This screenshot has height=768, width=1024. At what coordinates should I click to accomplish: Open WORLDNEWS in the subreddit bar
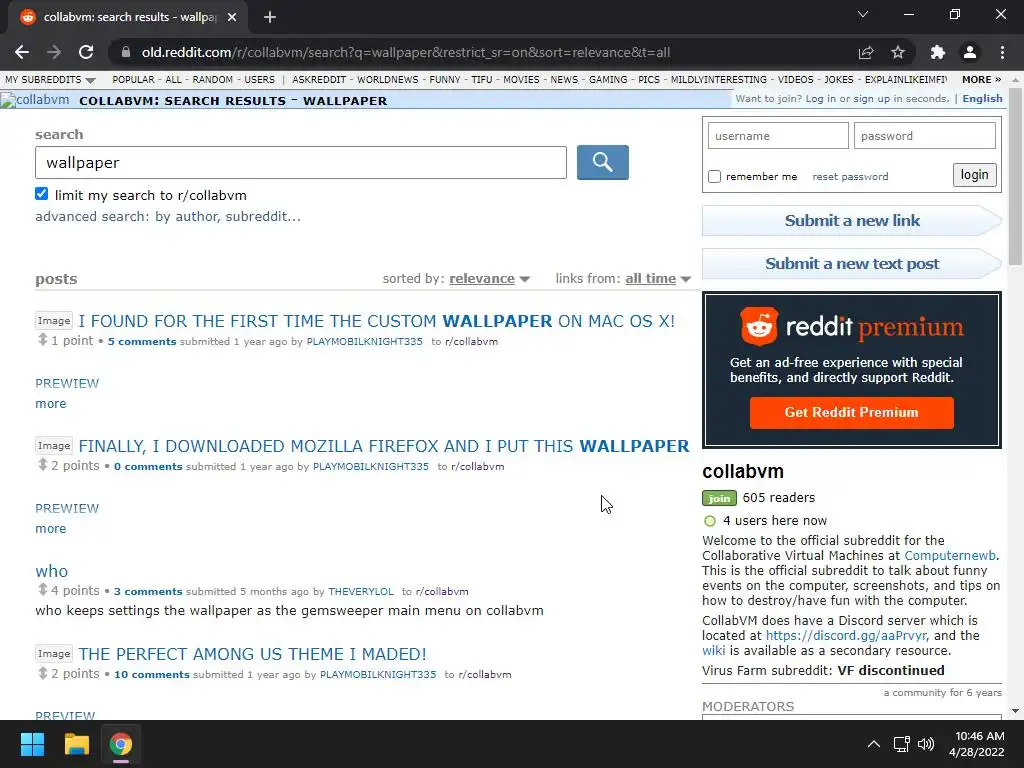click(x=387, y=80)
